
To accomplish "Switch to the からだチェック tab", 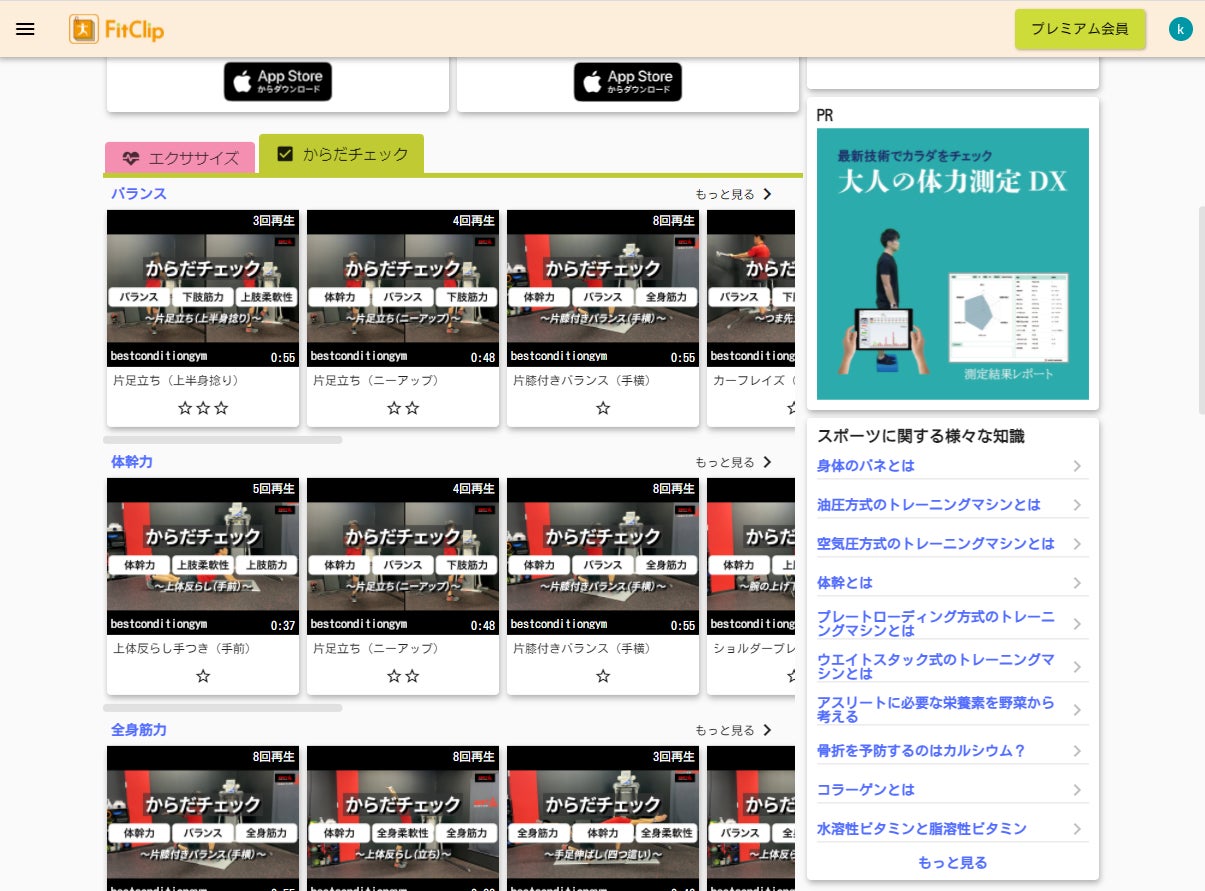I will click(341, 154).
